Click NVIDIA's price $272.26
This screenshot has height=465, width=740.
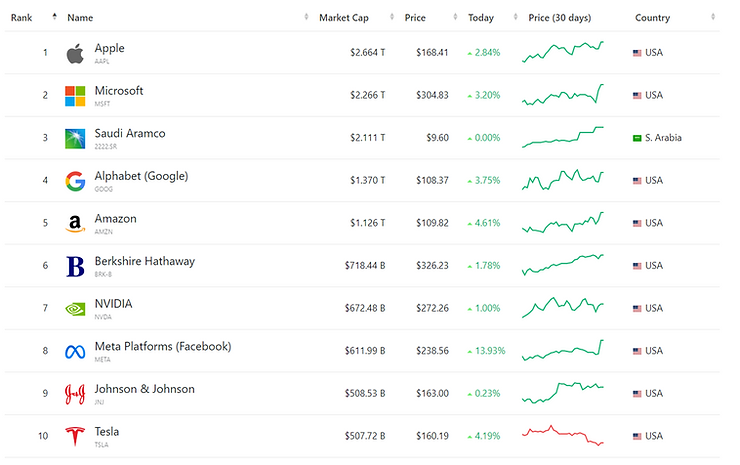coord(432,308)
